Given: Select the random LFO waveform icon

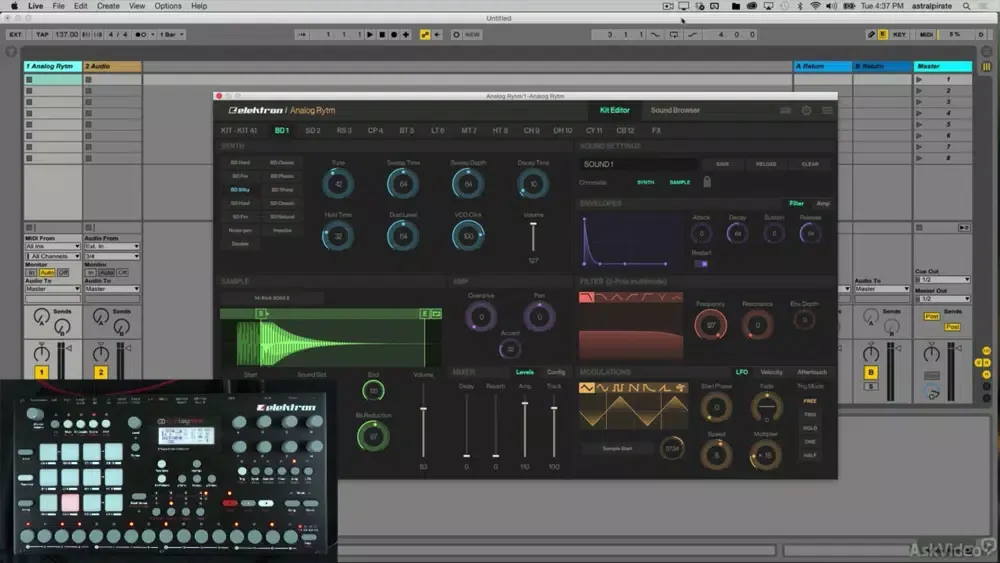Looking at the screenshot, I should point(681,388).
